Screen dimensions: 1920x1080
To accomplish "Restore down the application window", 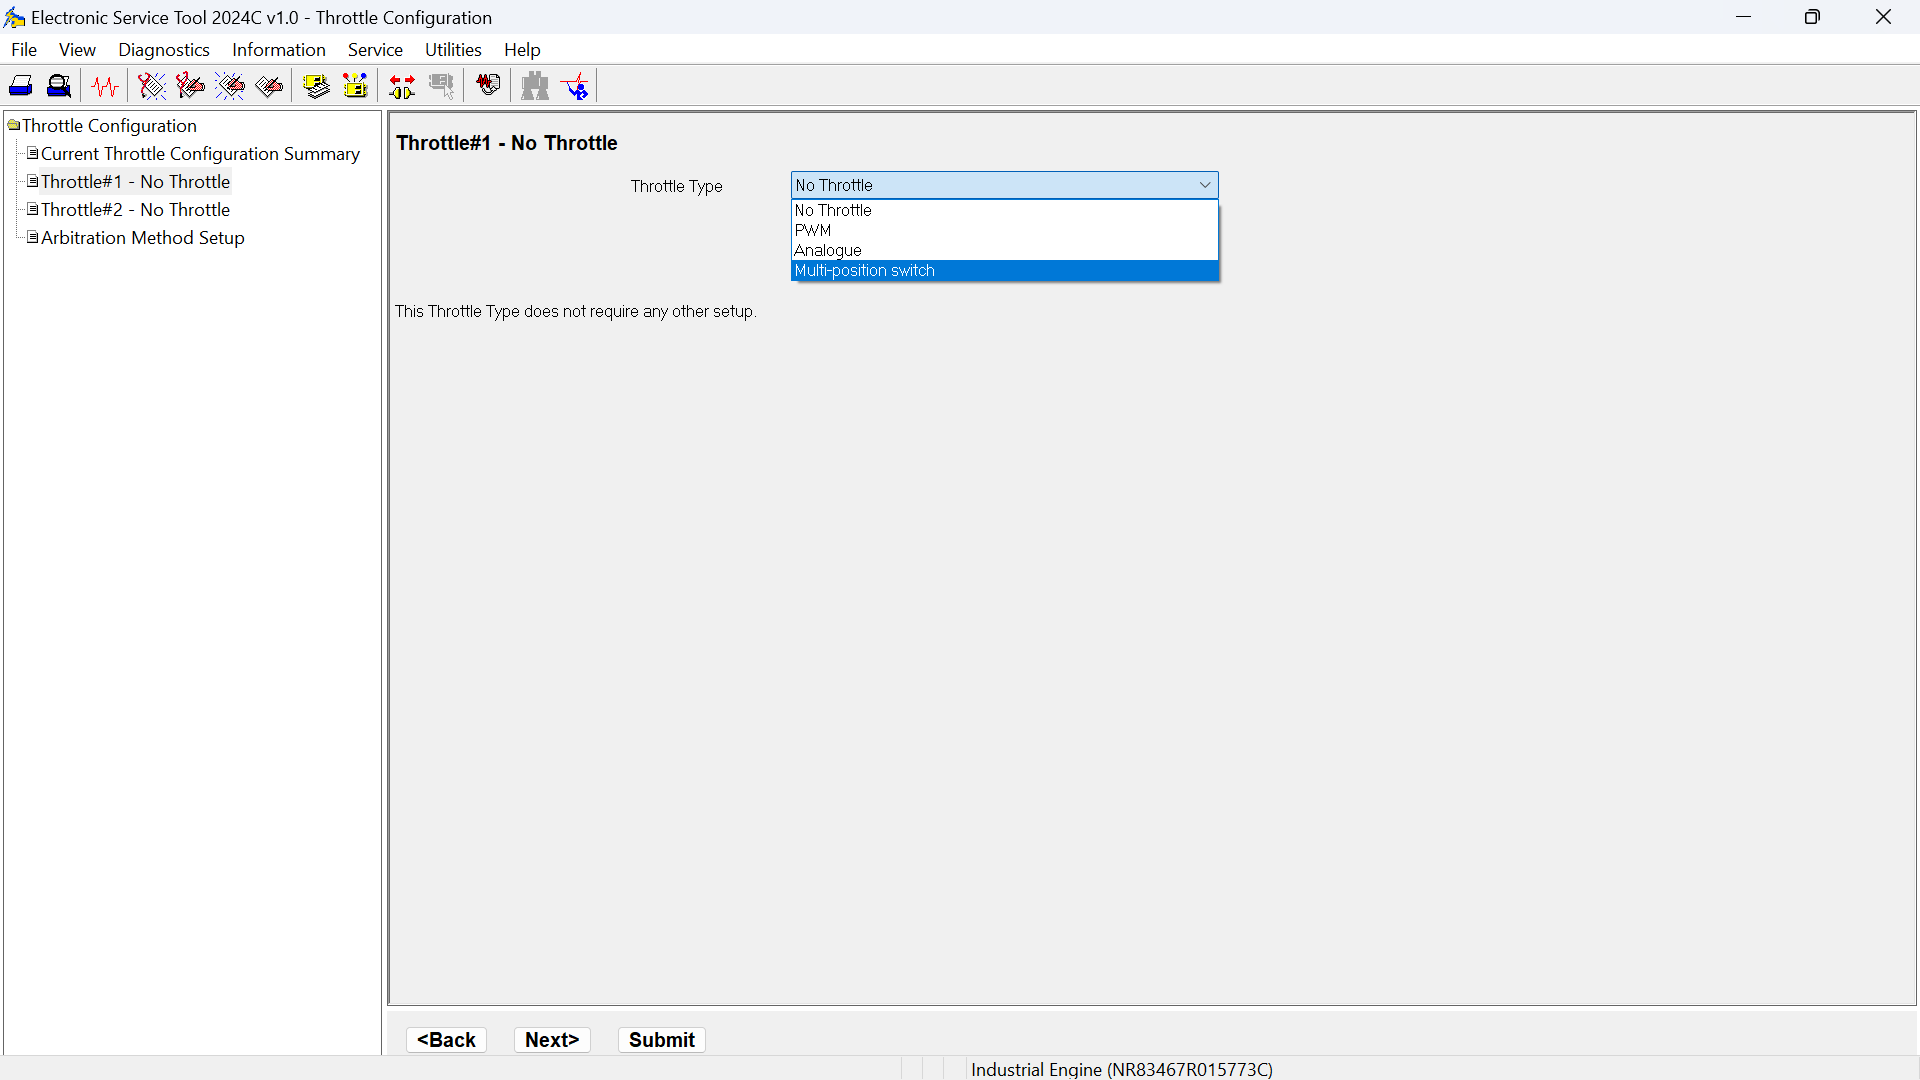I will click(x=1812, y=17).
